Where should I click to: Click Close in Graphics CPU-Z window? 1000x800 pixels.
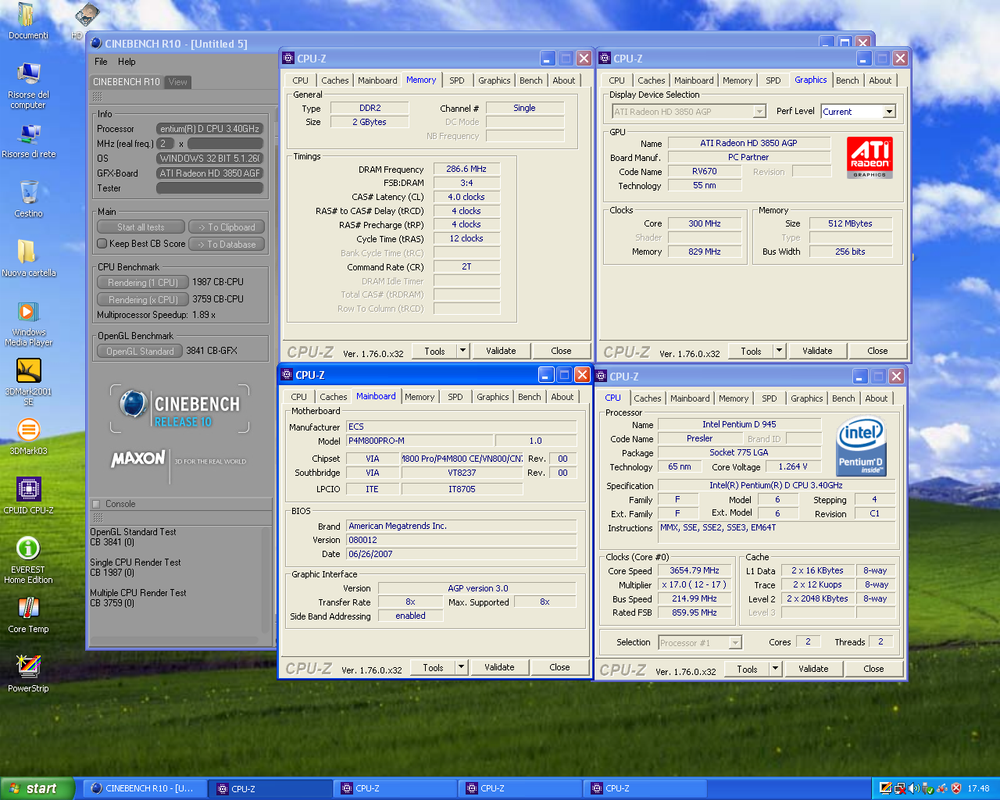(877, 350)
